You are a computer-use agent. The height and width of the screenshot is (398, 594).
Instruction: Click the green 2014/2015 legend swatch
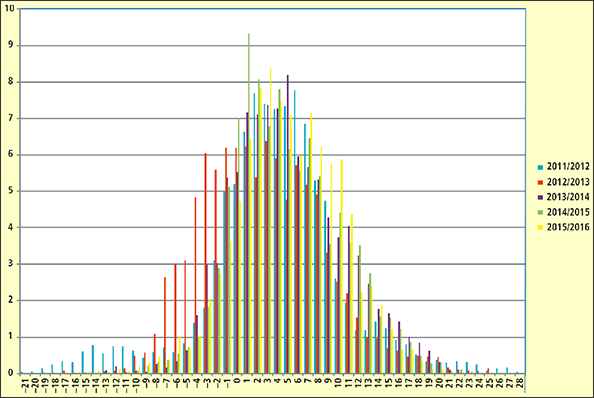(540, 212)
